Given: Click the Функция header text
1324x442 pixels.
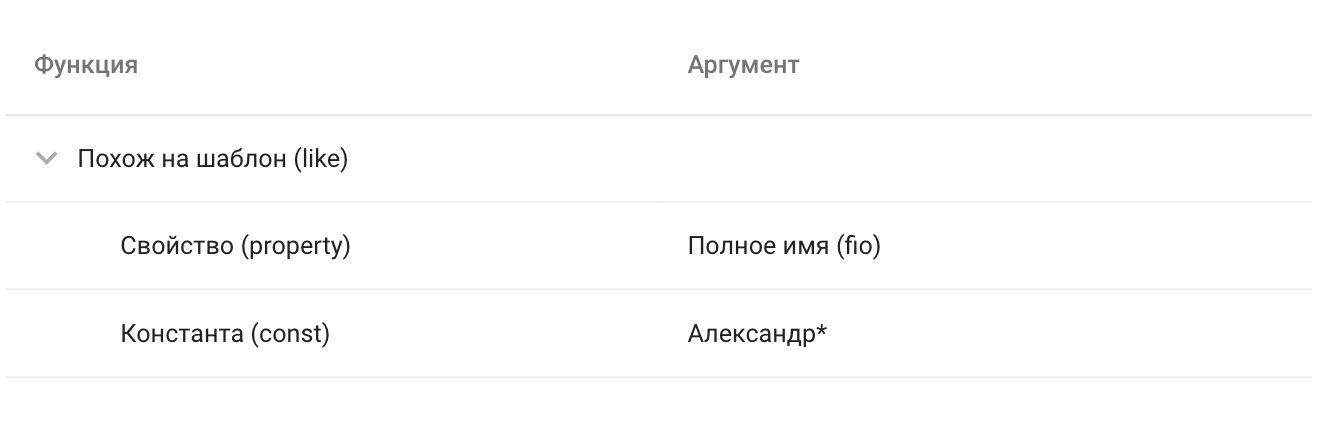Looking at the screenshot, I should click(x=86, y=66).
